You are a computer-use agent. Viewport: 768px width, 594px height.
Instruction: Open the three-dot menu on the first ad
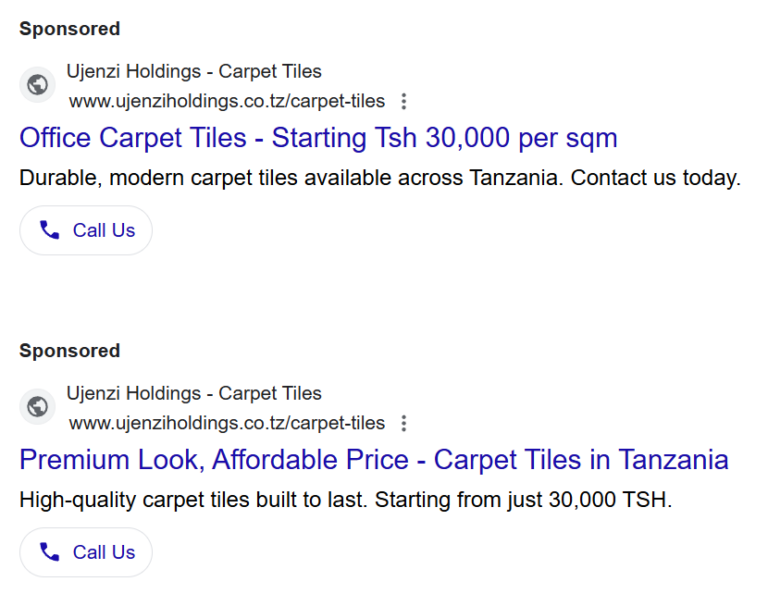403,101
